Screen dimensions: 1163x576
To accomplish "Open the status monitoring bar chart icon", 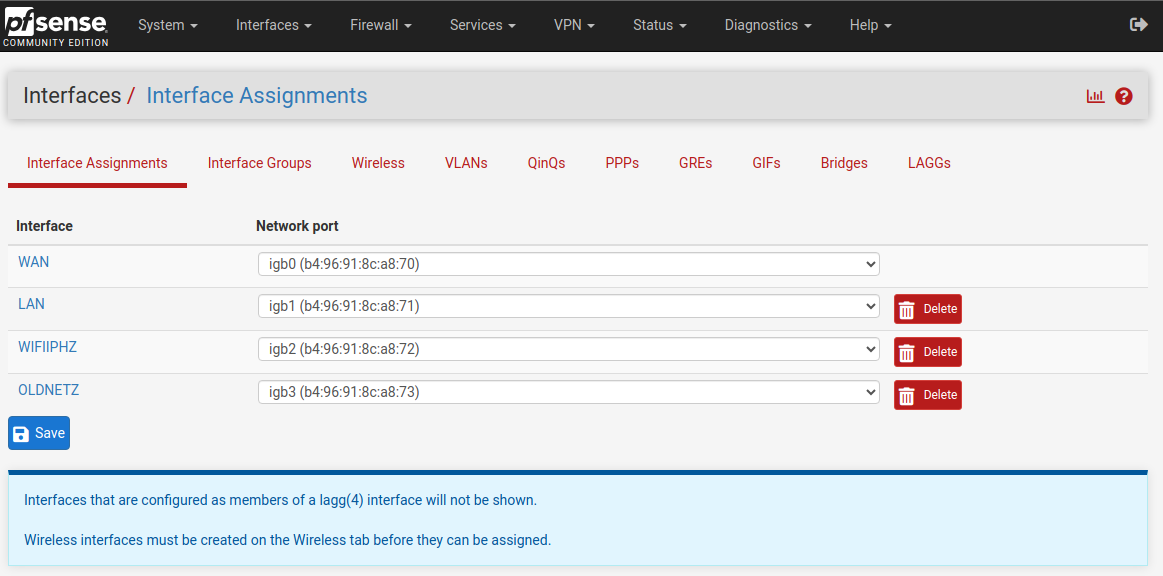I will click(1095, 95).
